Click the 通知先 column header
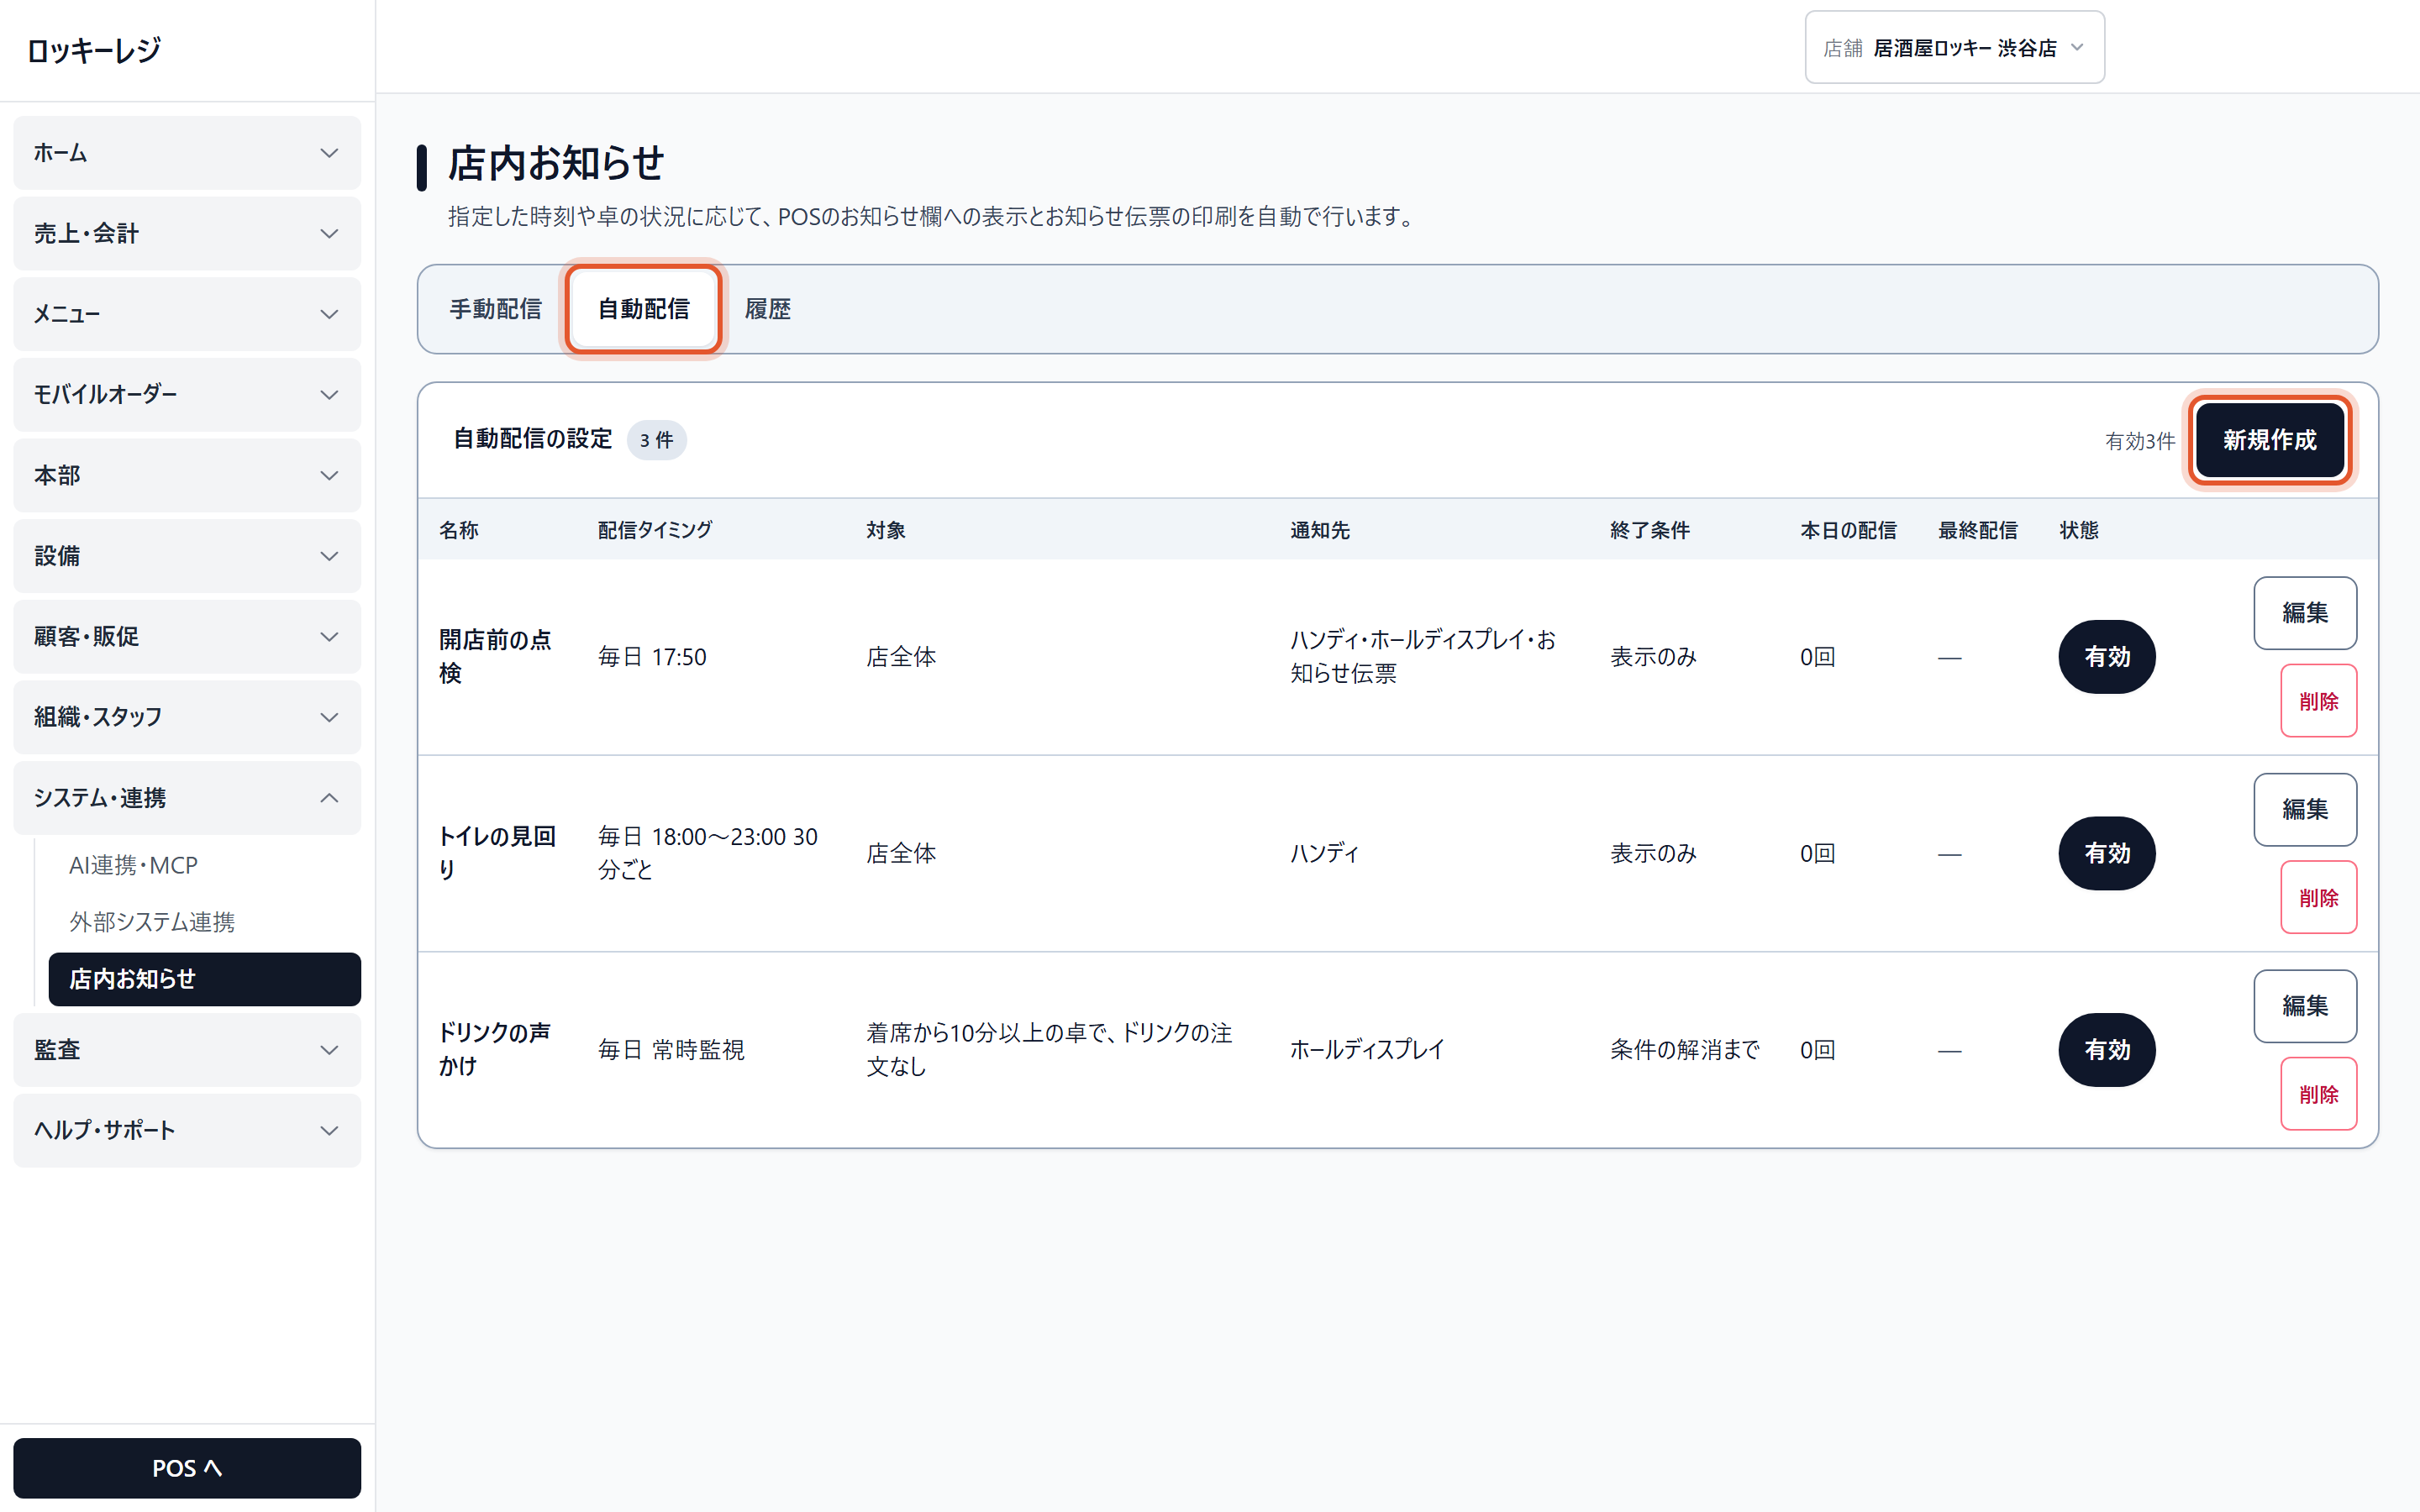Screen dimensions: 2420x1512 1320,530
